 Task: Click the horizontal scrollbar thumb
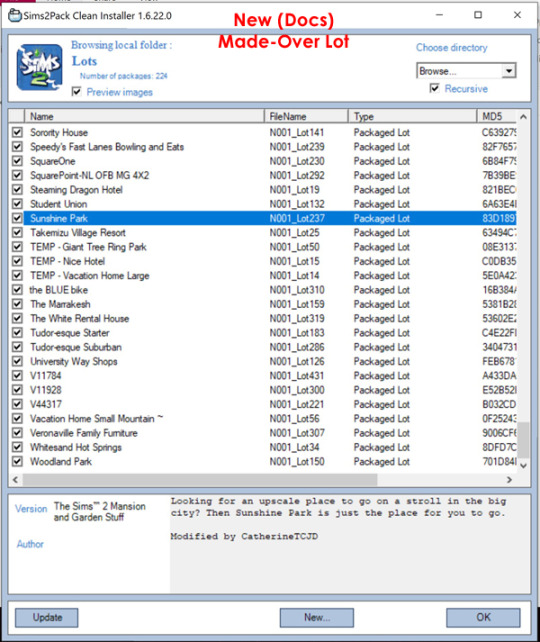point(200,479)
